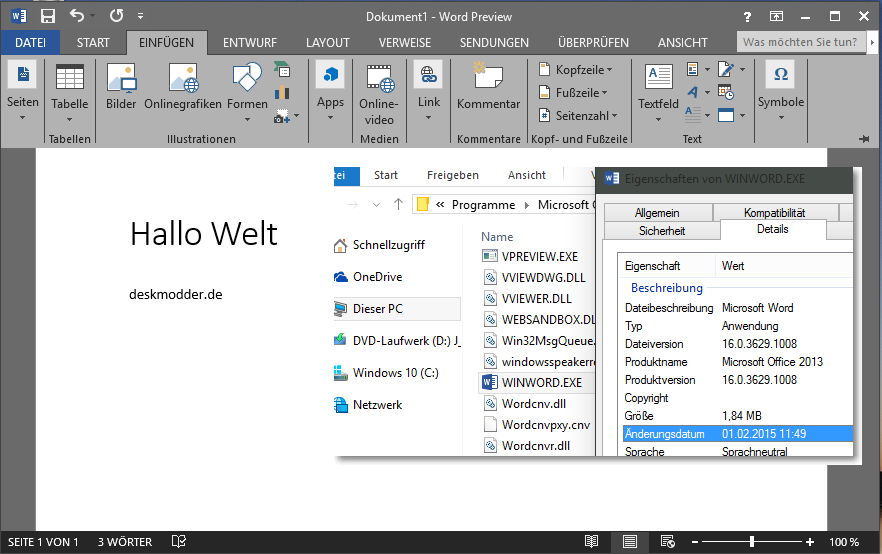Toggle Web Layout view in status bar
882x554 pixels.
coord(667,542)
